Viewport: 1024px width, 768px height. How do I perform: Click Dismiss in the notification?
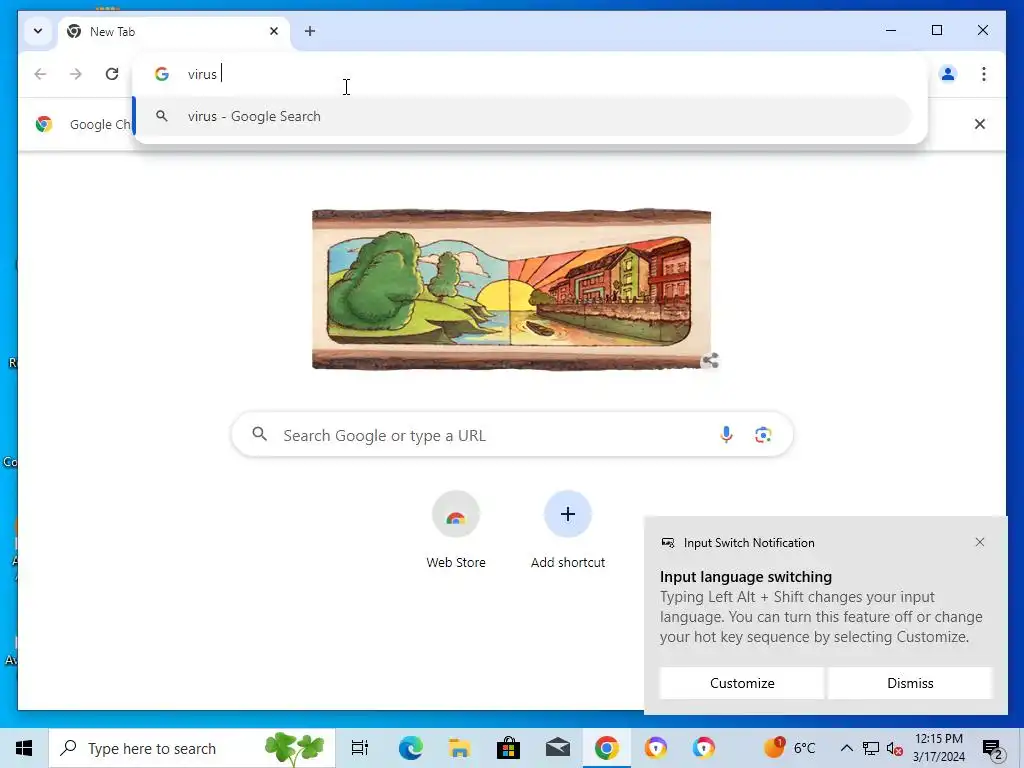click(910, 683)
